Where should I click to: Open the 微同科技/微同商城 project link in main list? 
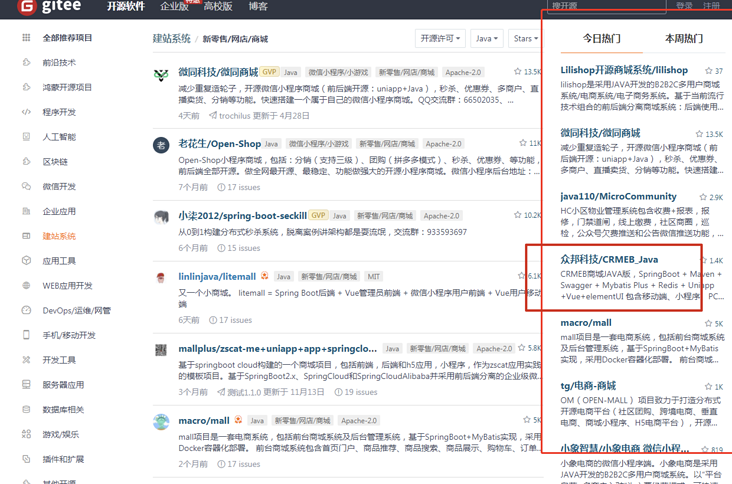218,72
